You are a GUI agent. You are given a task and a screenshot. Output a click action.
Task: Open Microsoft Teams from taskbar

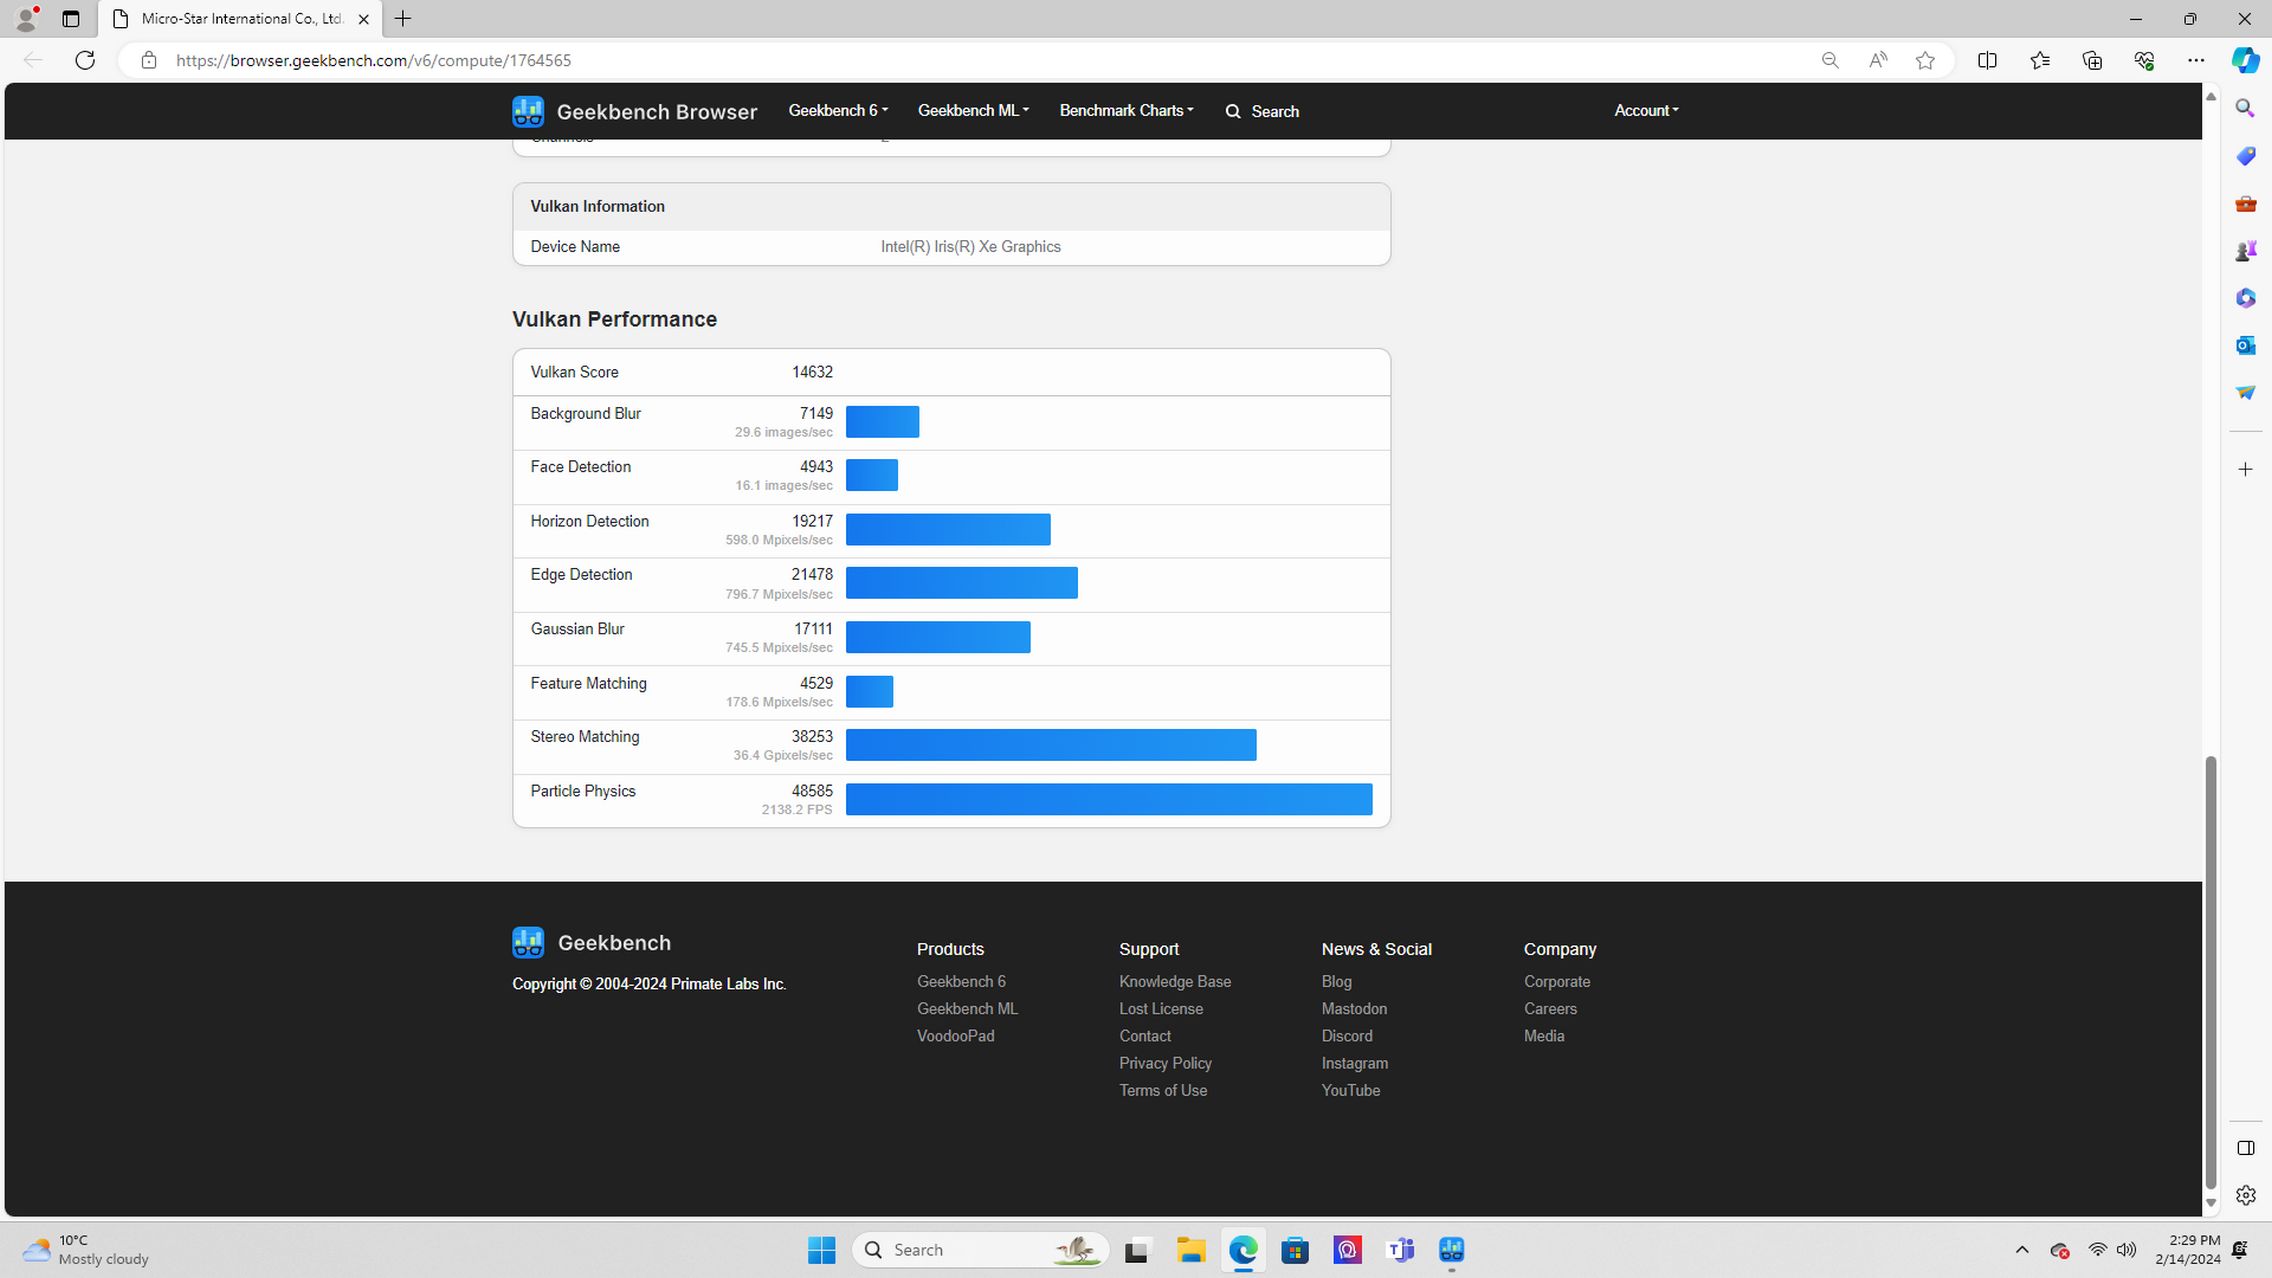(1400, 1250)
